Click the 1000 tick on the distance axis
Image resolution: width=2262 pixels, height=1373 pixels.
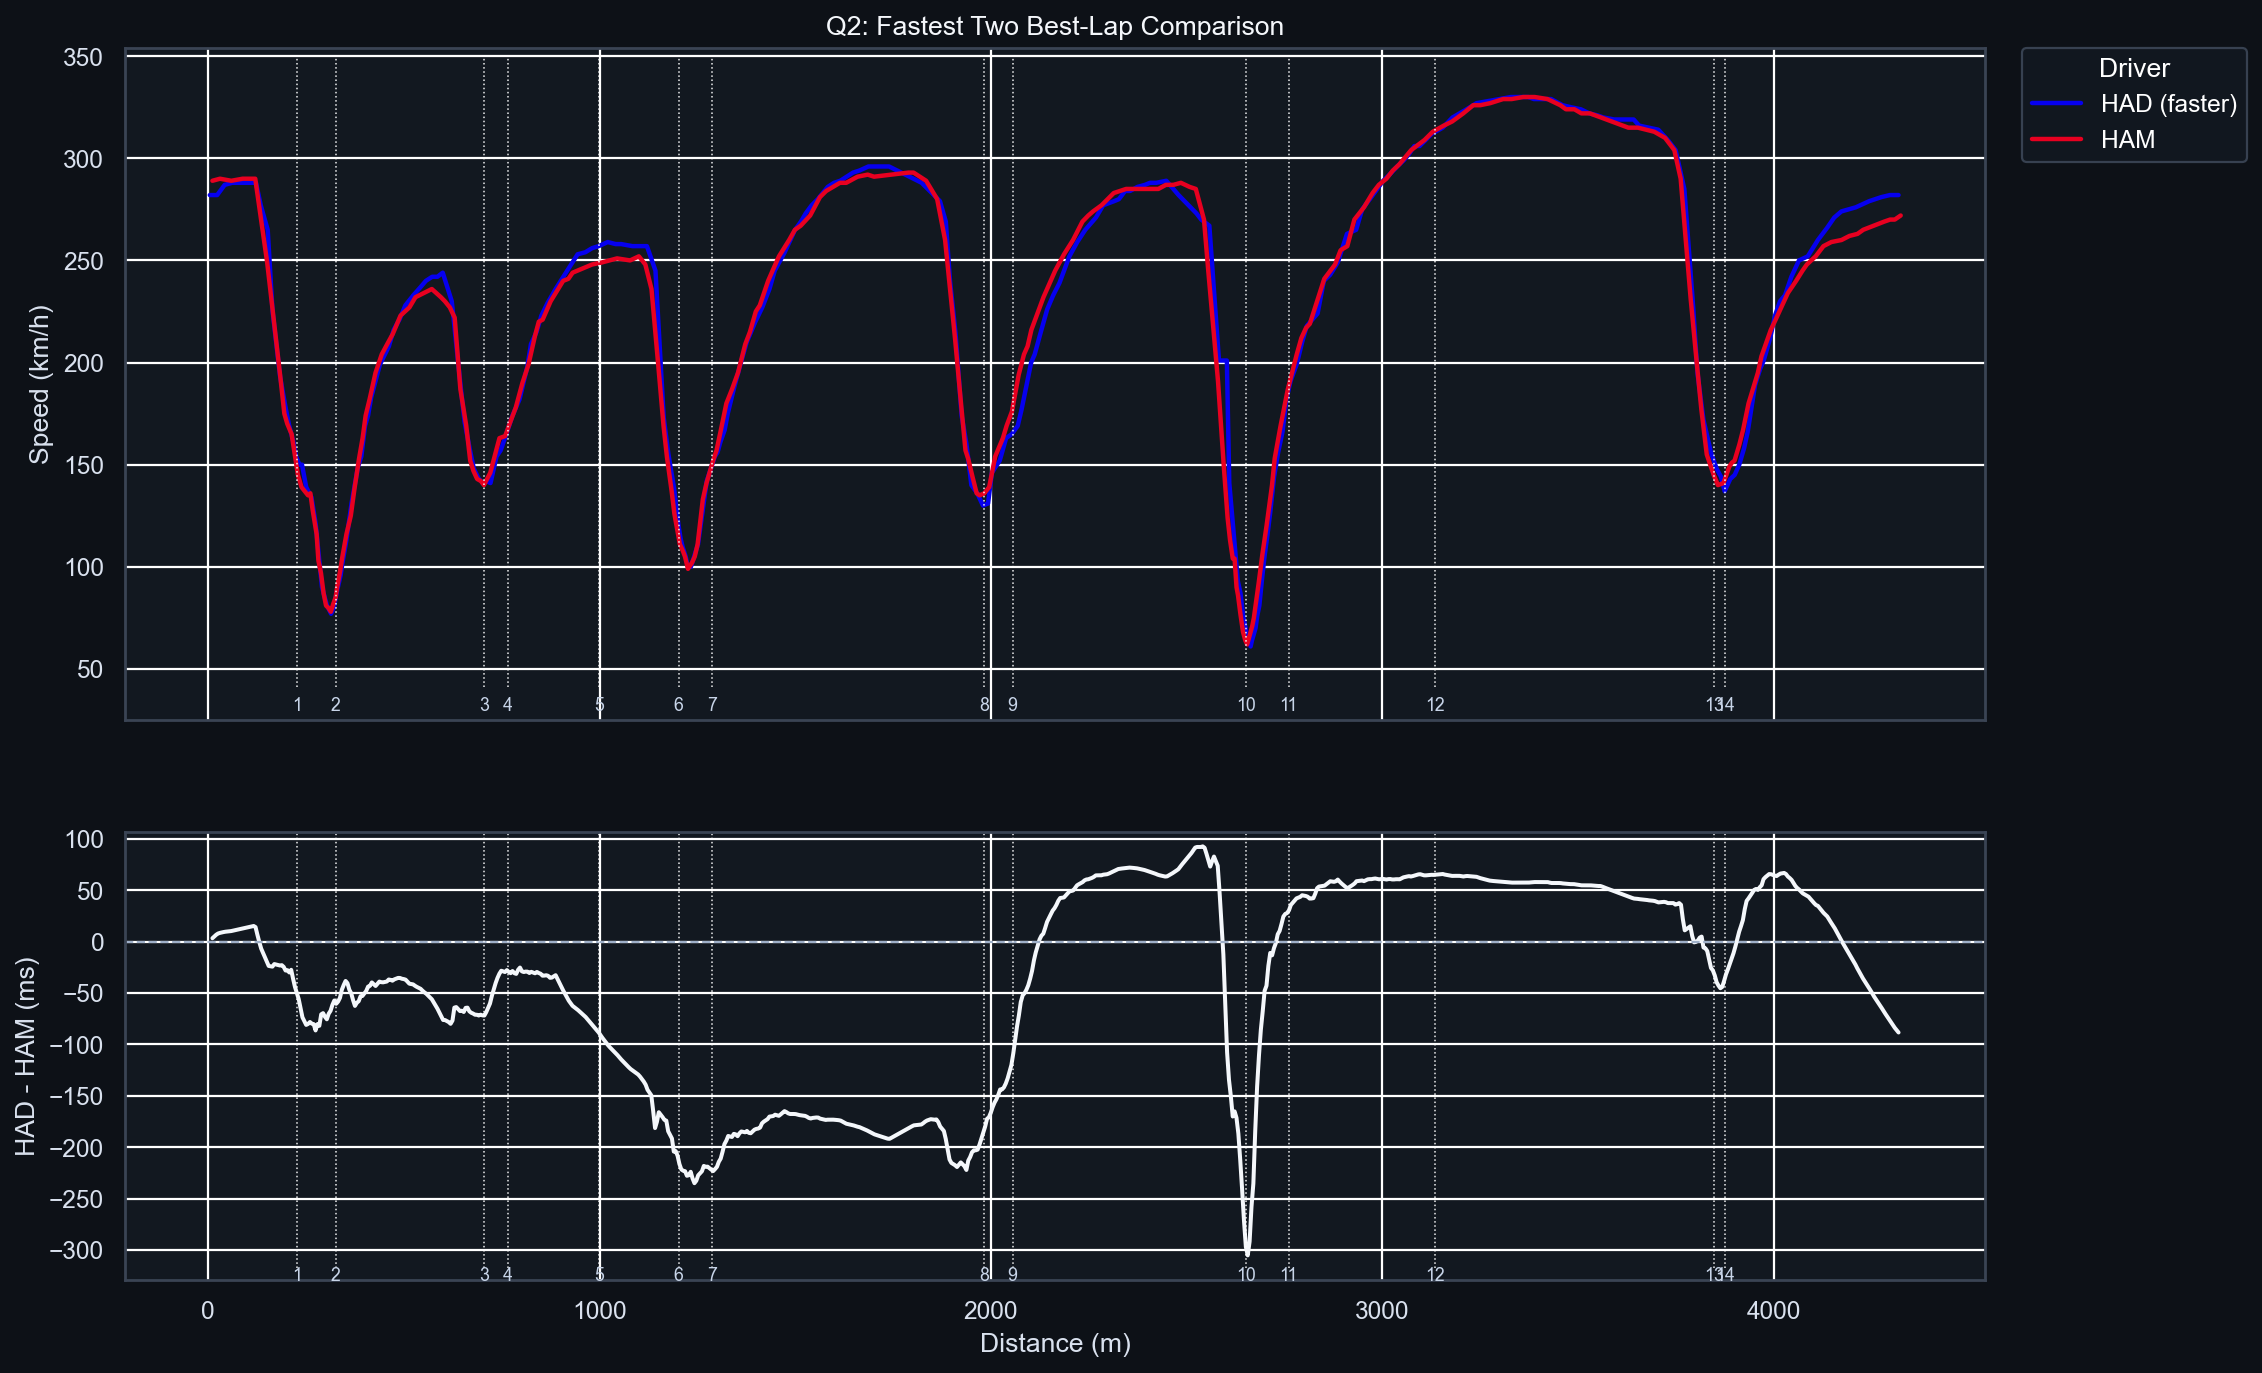click(x=600, y=1310)
